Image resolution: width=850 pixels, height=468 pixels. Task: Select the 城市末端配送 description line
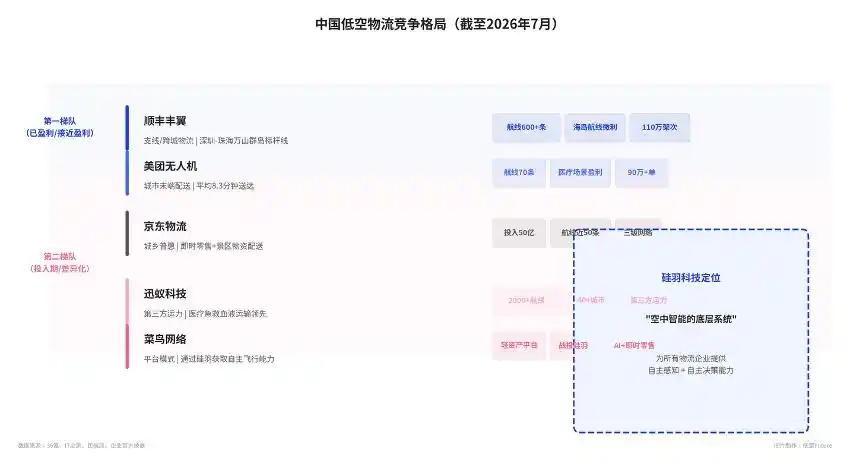(x=198, y=186)
